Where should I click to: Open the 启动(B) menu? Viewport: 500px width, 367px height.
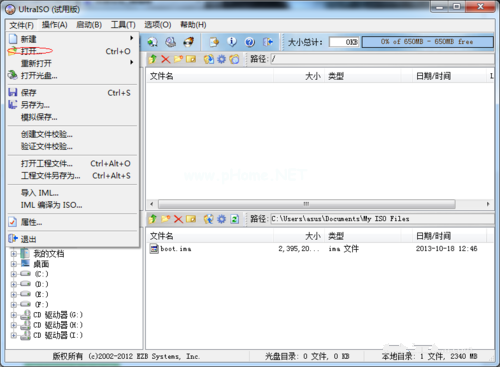tap(89, 25)
